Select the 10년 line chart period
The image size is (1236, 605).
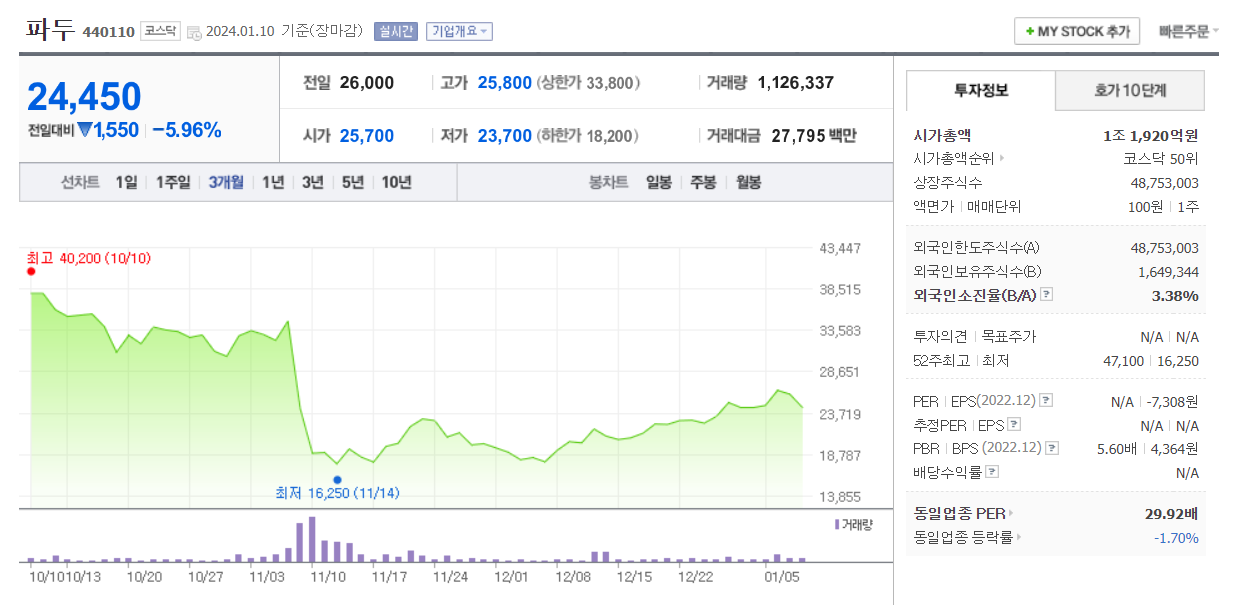[x=396, y=182]
